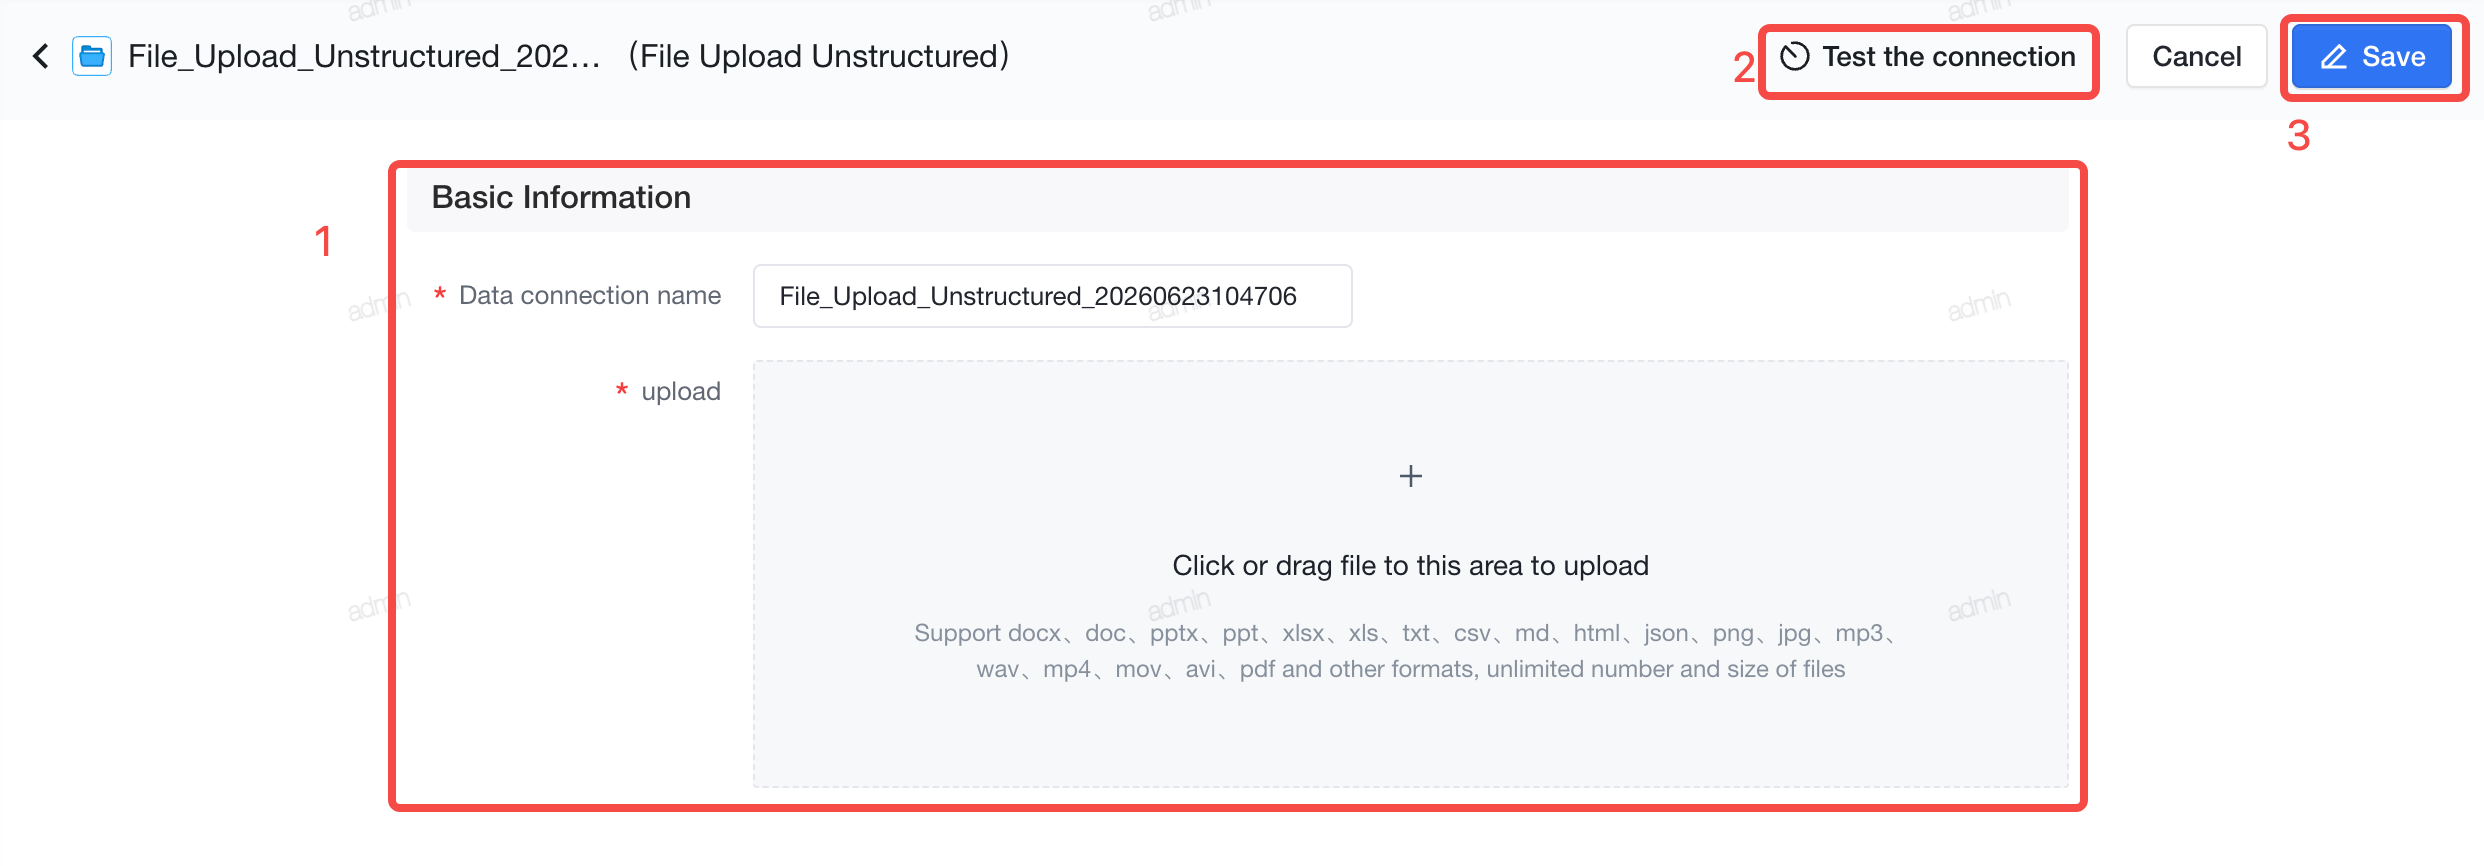Click the red asterisk before Data connection name

click(439, 295)
